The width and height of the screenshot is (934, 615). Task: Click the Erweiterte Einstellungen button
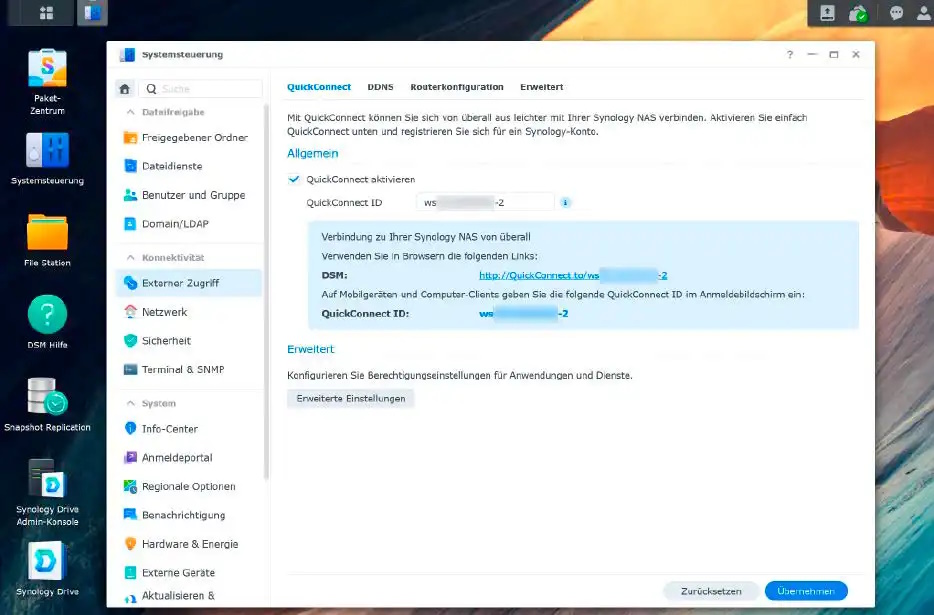(350, 398)
